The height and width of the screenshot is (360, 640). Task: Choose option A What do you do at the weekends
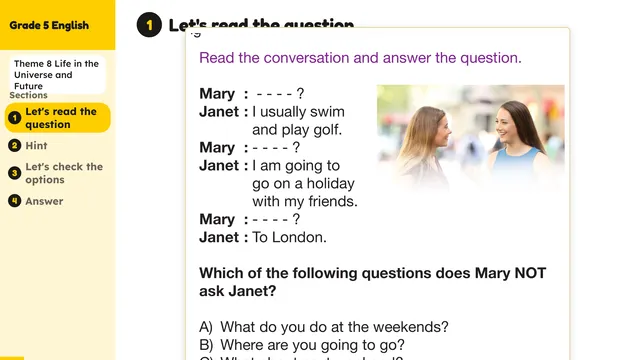pyautogui.click(x=324, y=327)
